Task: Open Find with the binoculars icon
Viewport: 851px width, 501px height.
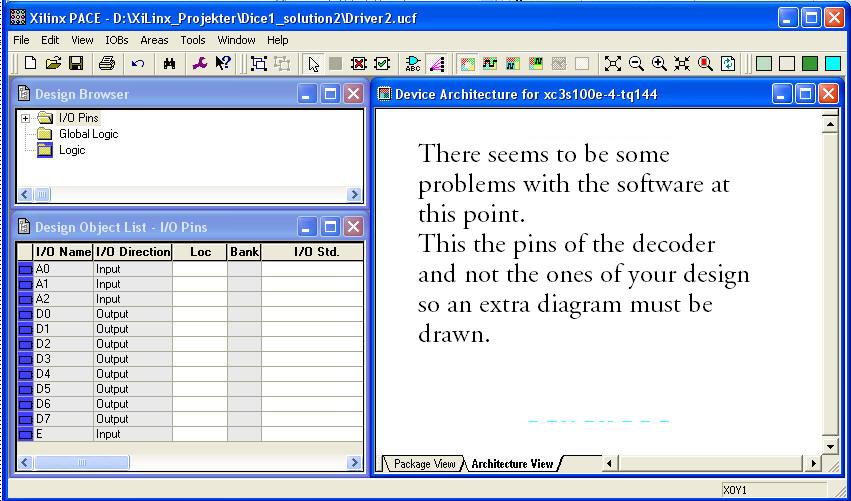Action: tap(169, 64)
